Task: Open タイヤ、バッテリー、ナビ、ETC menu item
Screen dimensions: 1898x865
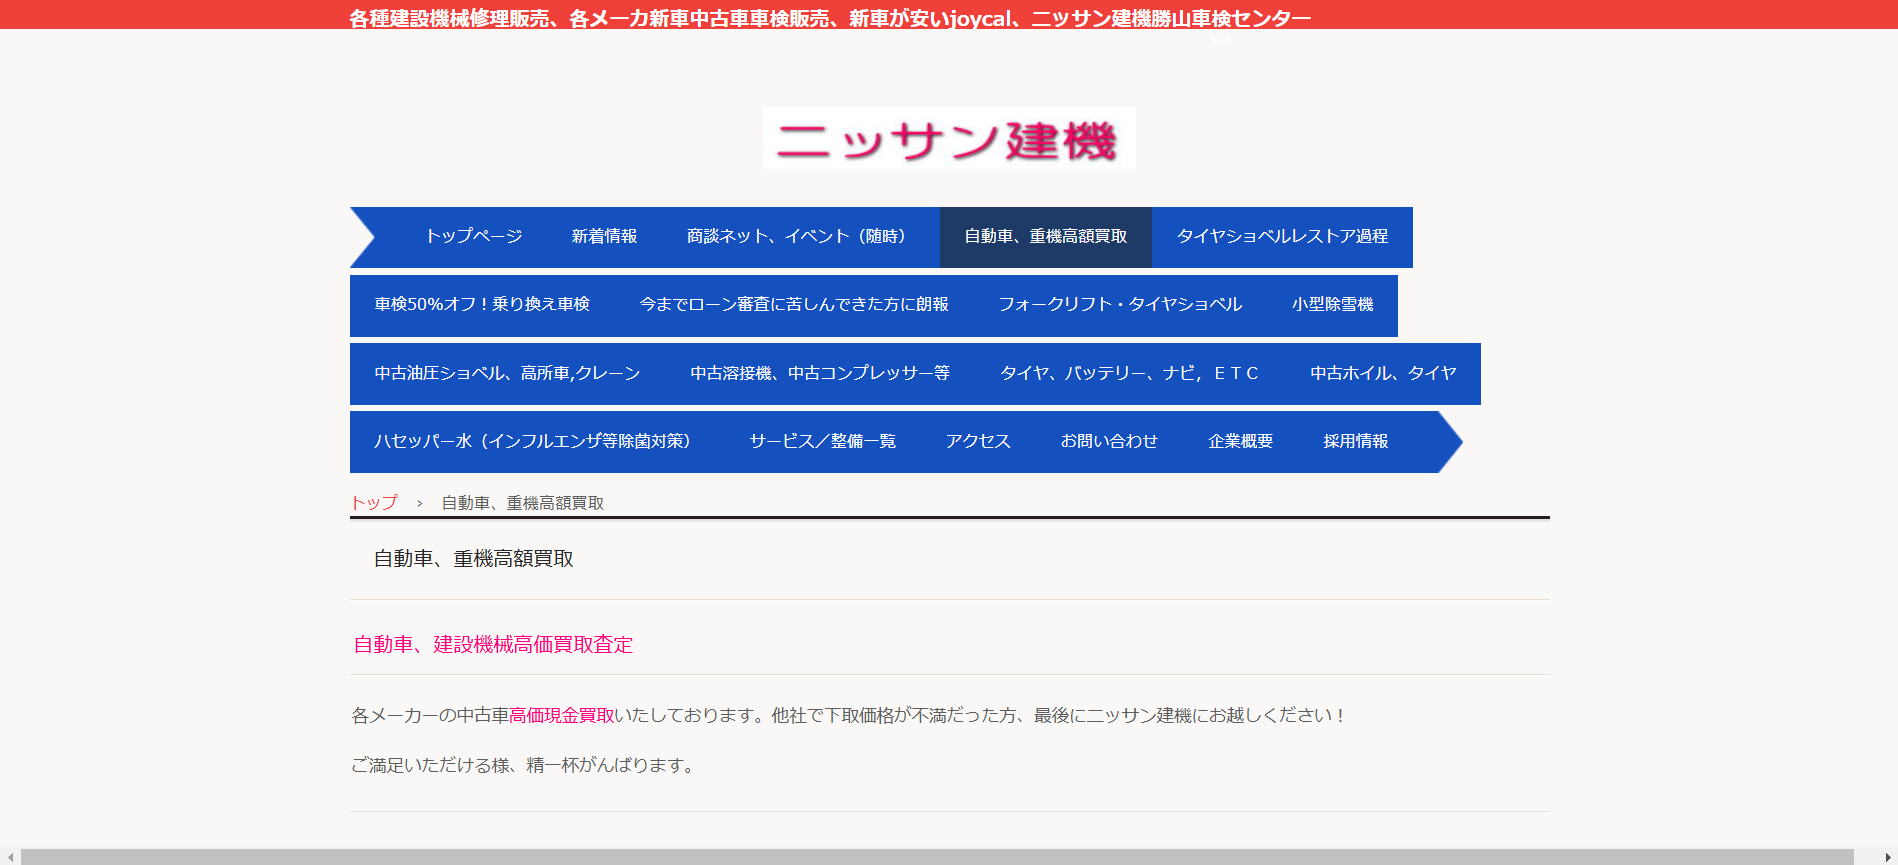Action: click(x=1130, y=374)
